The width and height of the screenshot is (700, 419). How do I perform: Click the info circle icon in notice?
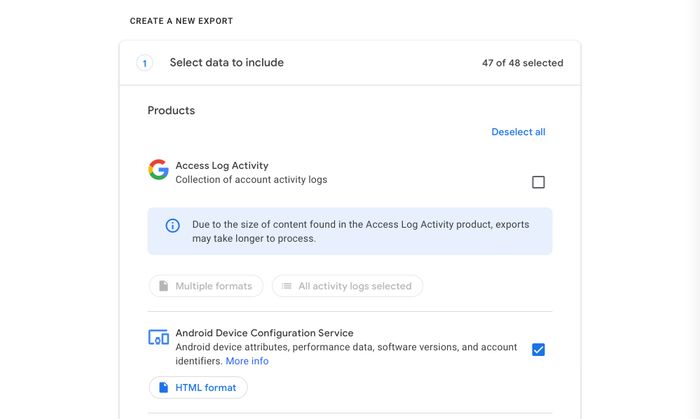coord(173,225)
